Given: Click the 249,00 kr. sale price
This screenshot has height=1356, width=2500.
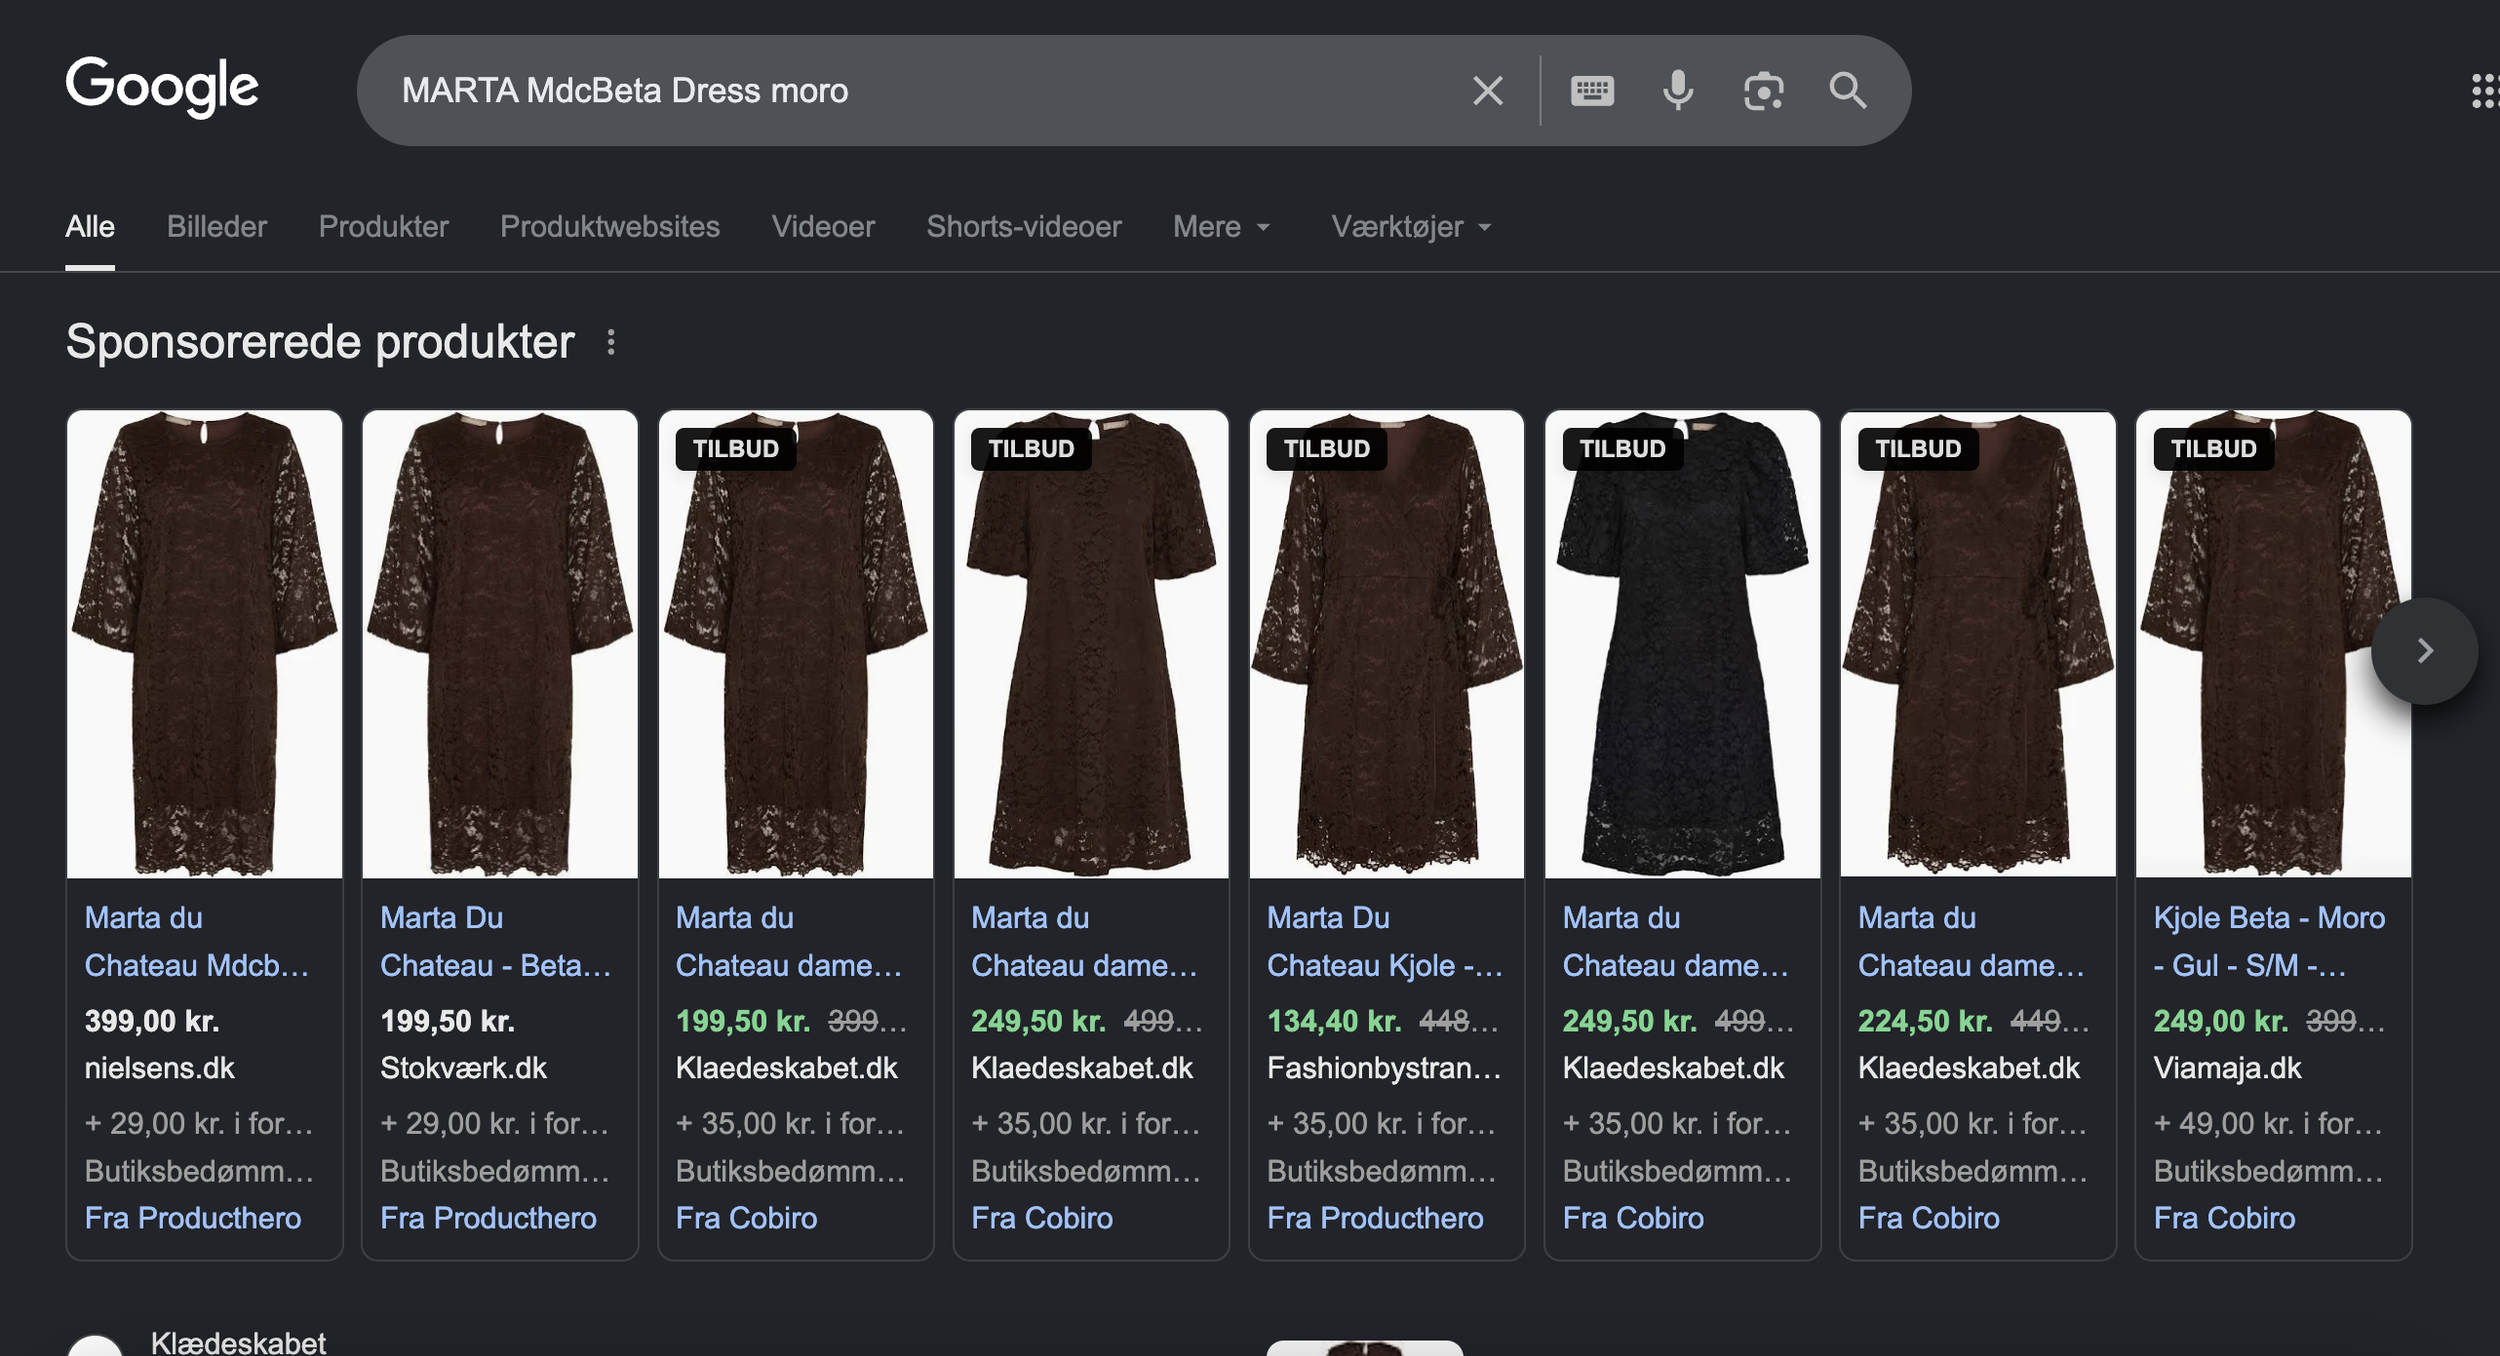Looking at the screenshot, I should click(x=2221, y=1021).
